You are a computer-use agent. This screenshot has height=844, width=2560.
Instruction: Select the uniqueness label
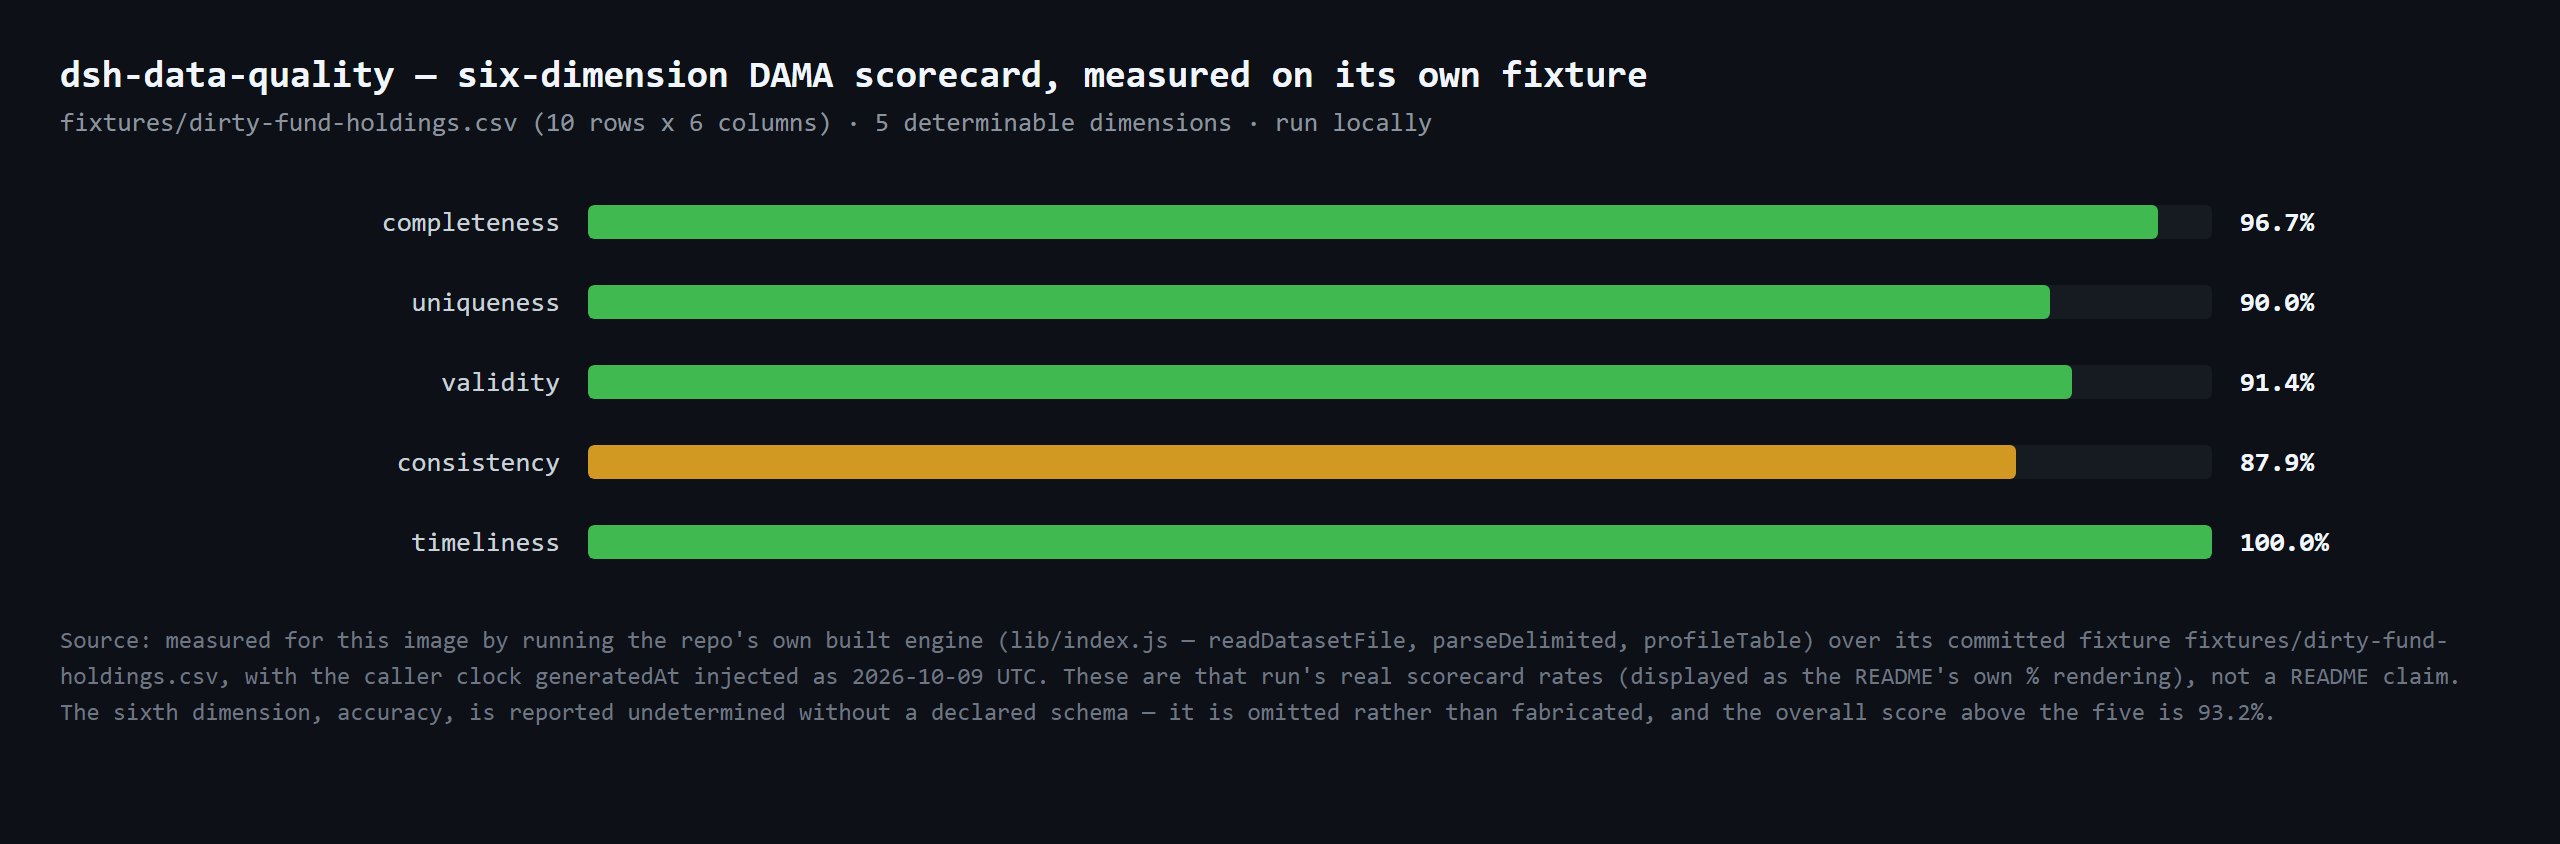click(x=485, y=303)
